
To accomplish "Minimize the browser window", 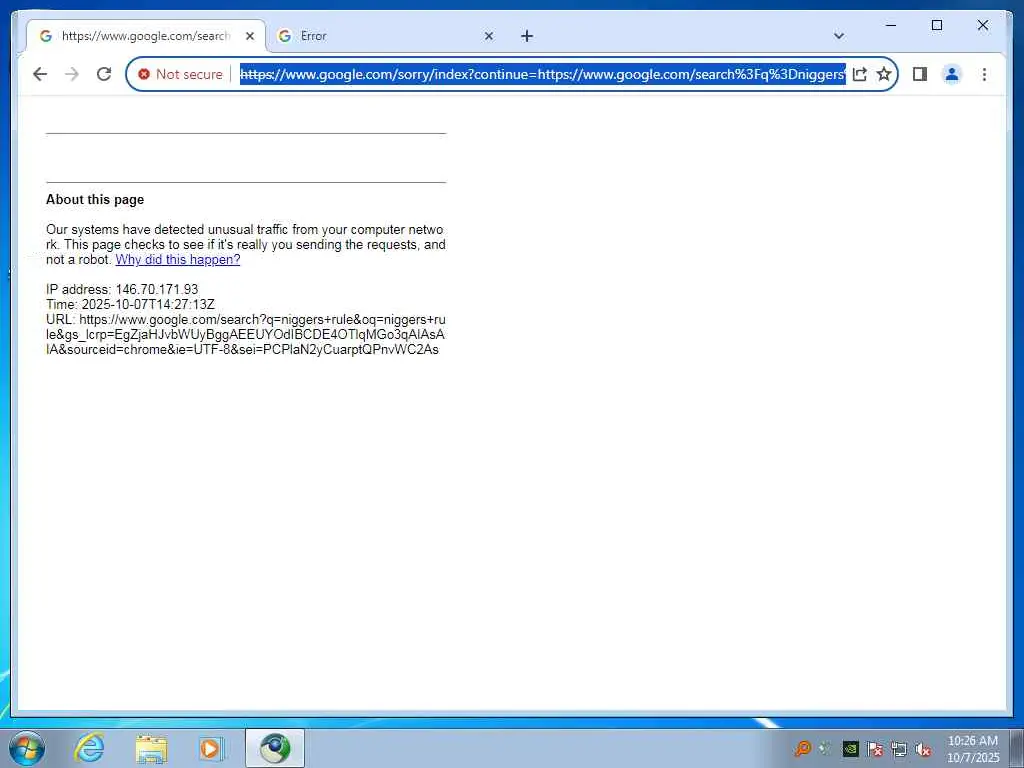I will (x=891, y=25).
